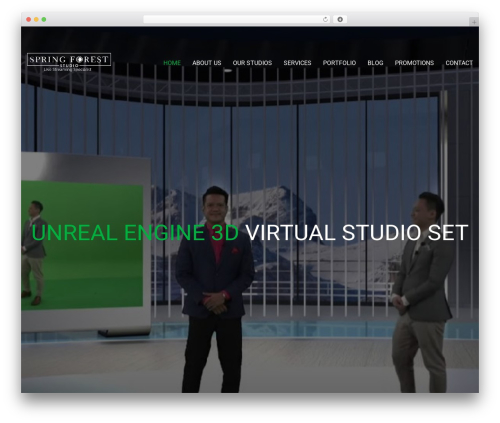Click the green screen panel image

click(x=82, y=245)
